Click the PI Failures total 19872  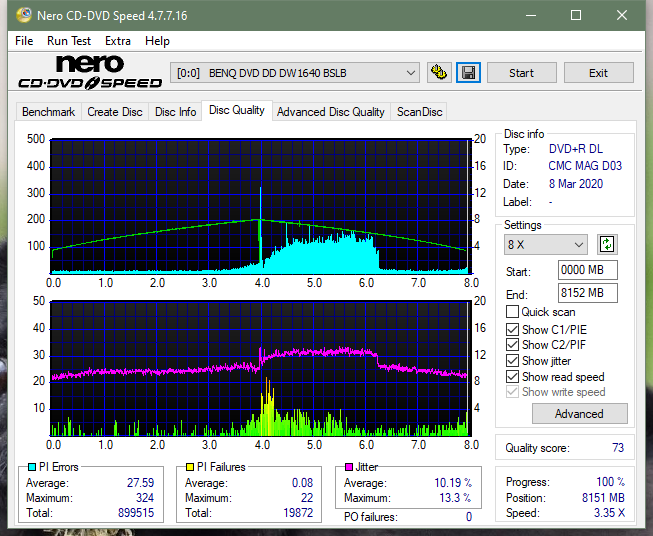pos(298,513)
